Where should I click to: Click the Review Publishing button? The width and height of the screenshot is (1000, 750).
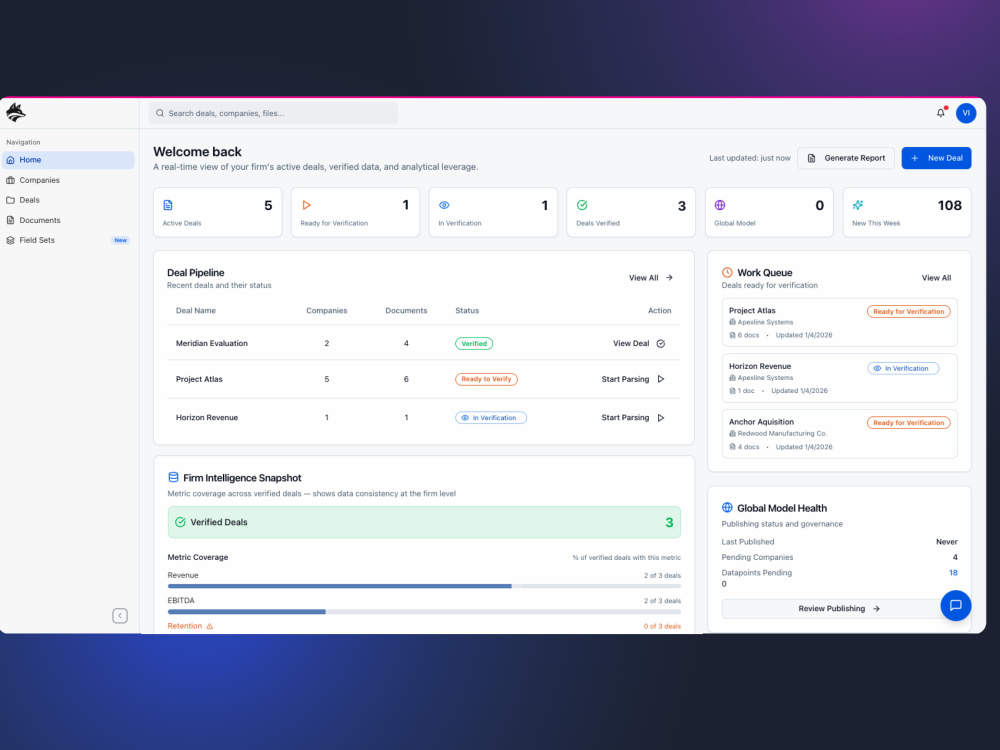(x=839, y=608)
